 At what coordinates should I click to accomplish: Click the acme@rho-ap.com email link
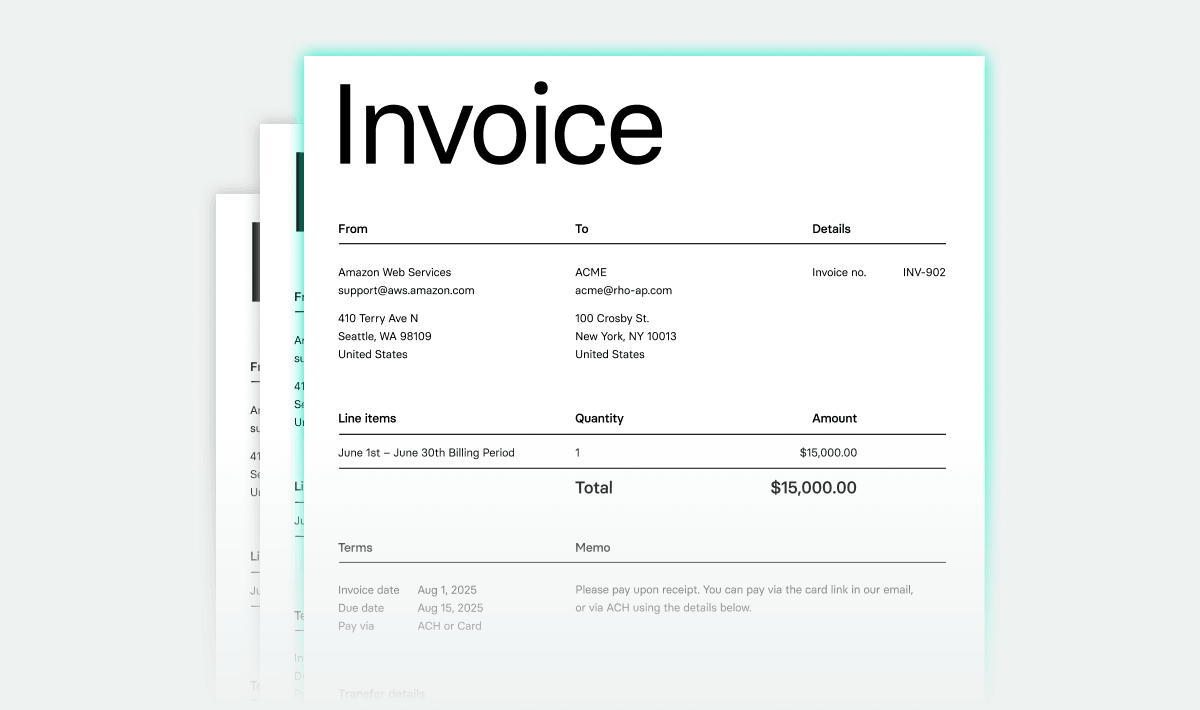(623, 290)
